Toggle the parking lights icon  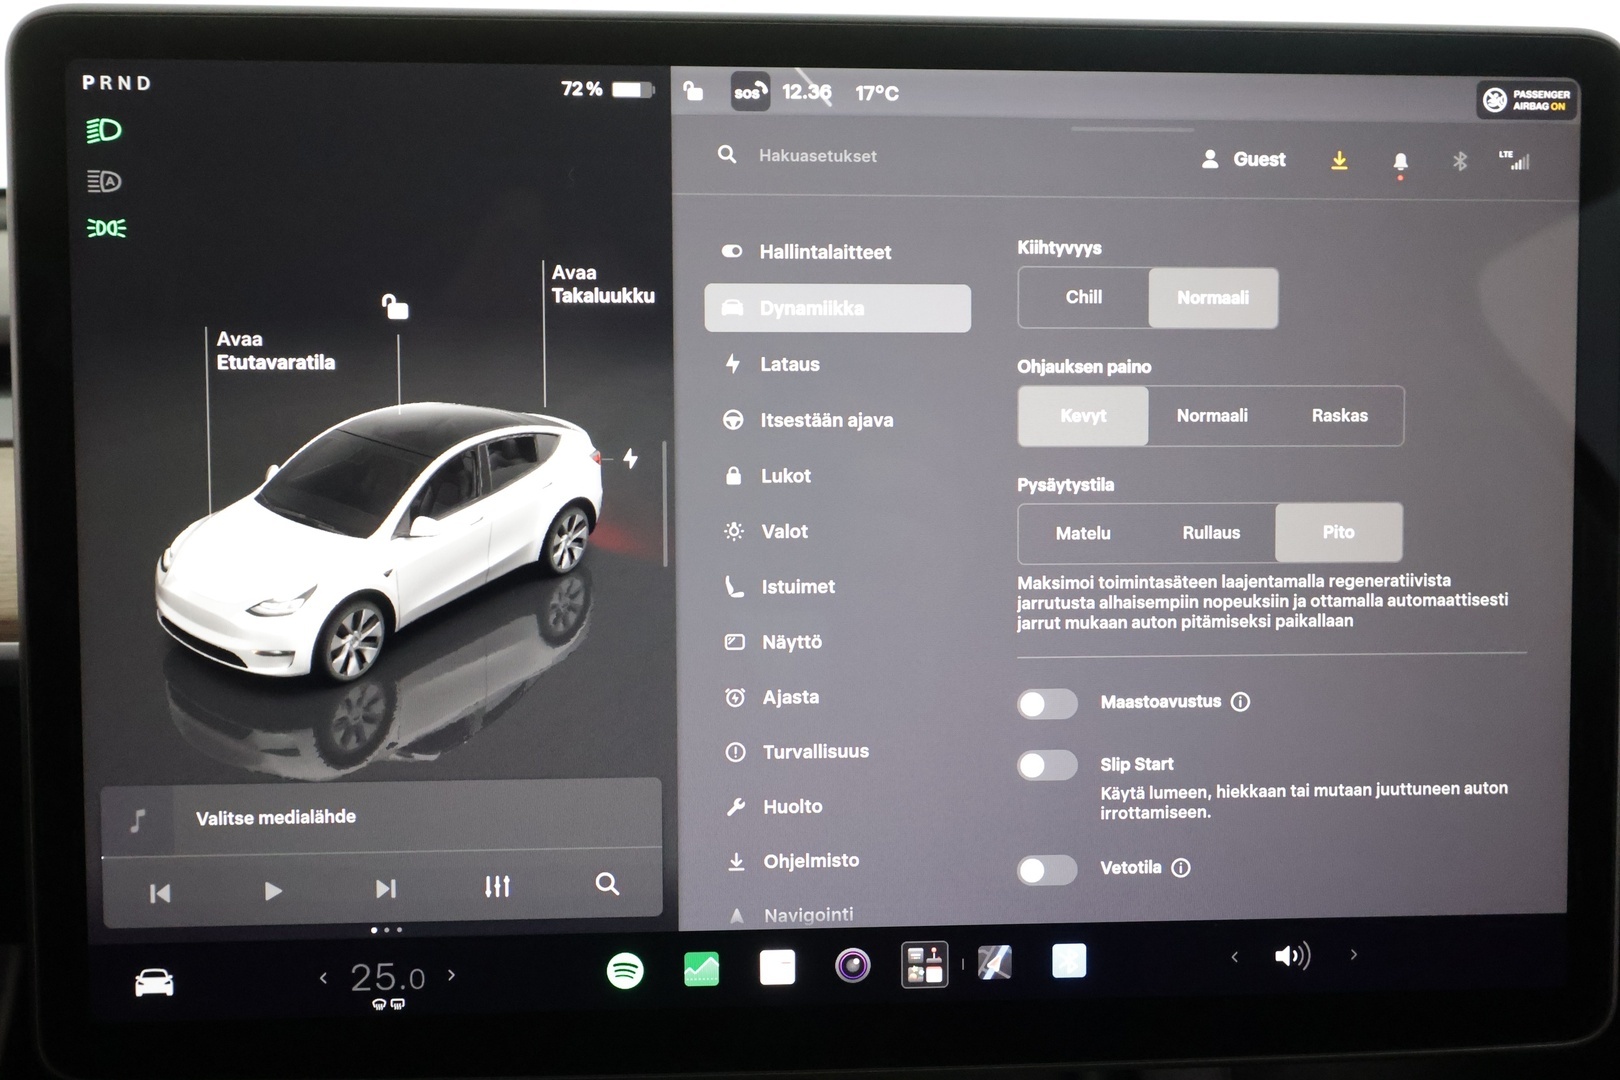pyautogui.click(x=106, y=228)
